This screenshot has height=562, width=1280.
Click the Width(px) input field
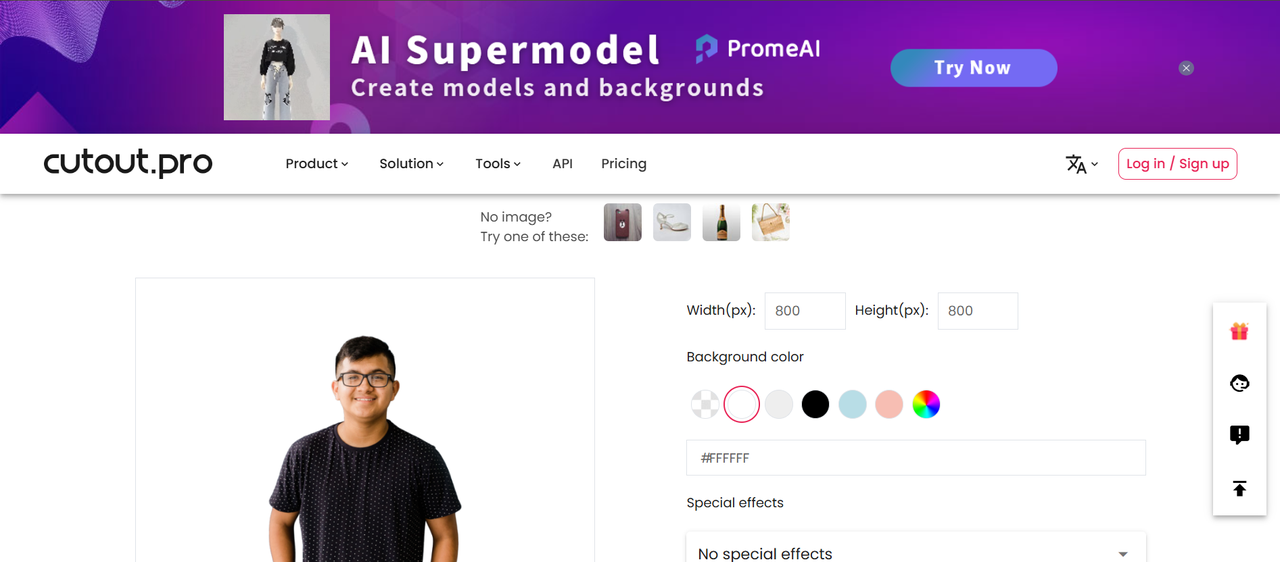click(804, 311)
